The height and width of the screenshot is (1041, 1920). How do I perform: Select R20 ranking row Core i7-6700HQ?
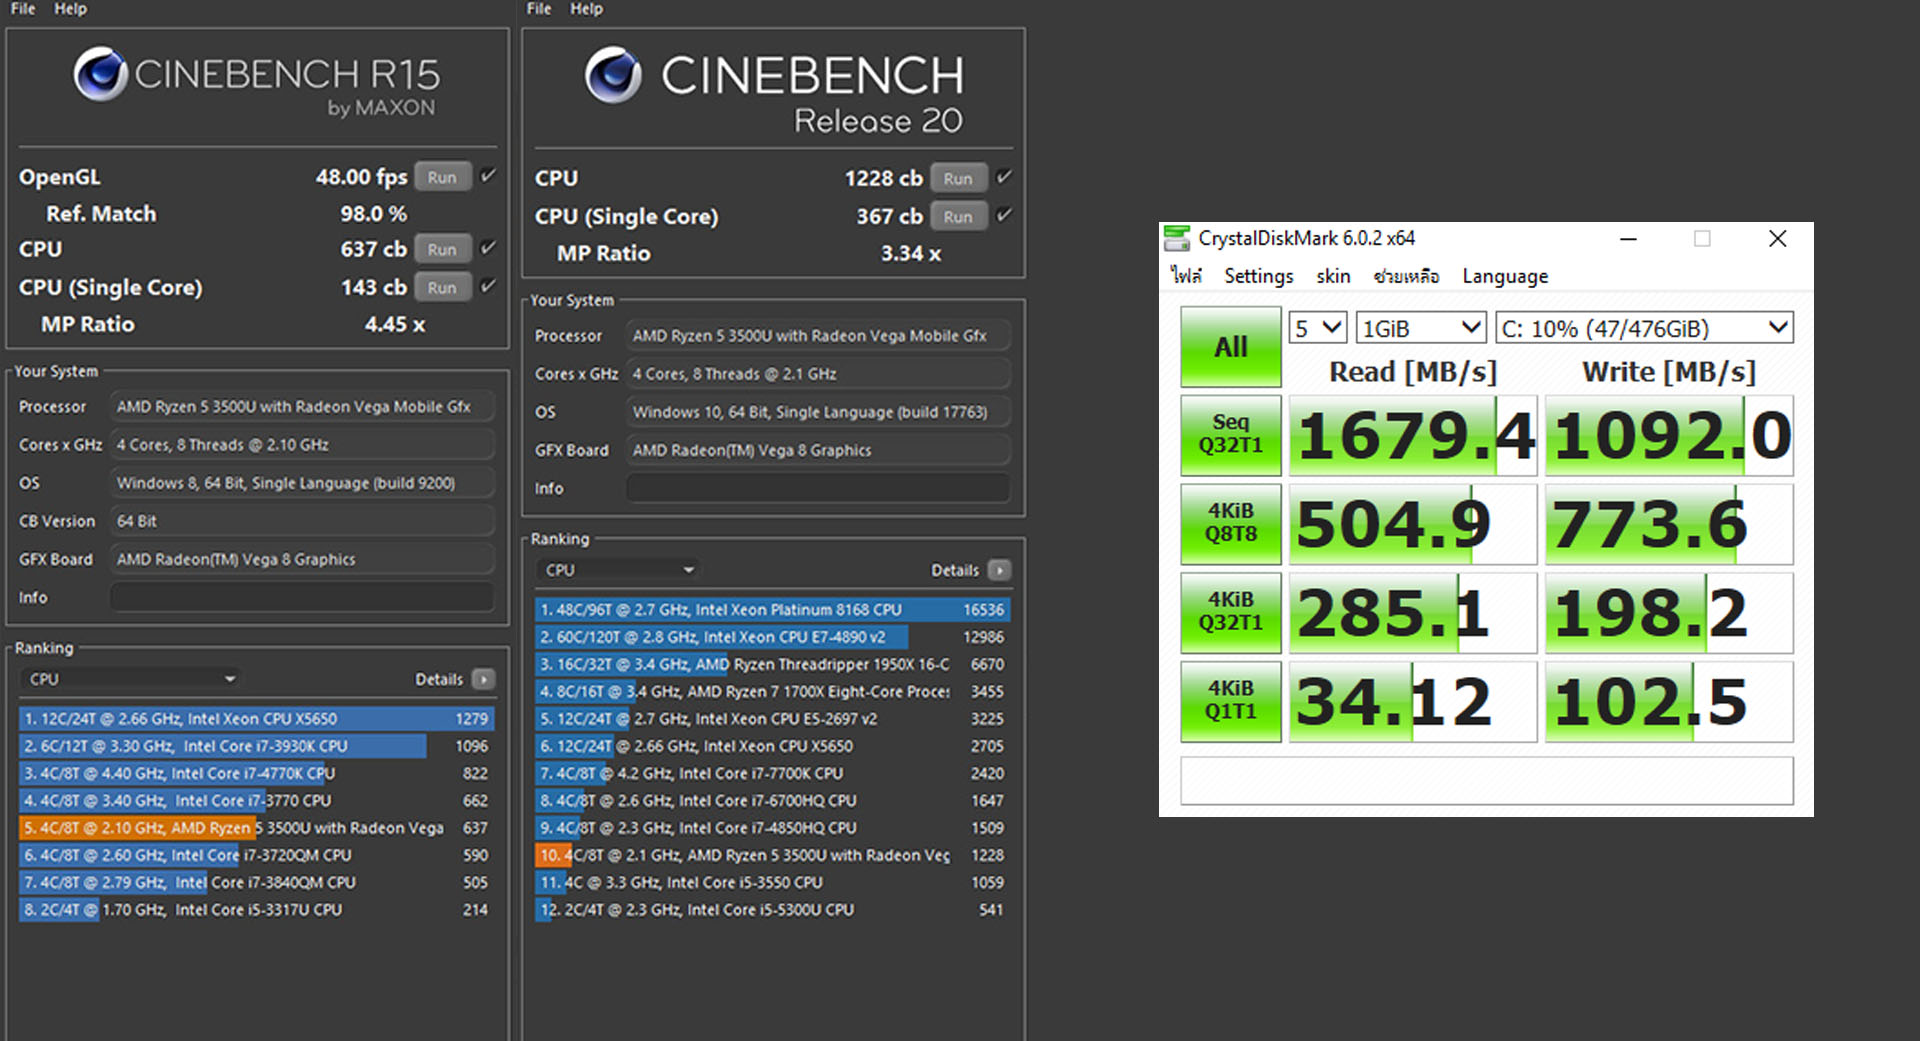[x=773, y=801]
